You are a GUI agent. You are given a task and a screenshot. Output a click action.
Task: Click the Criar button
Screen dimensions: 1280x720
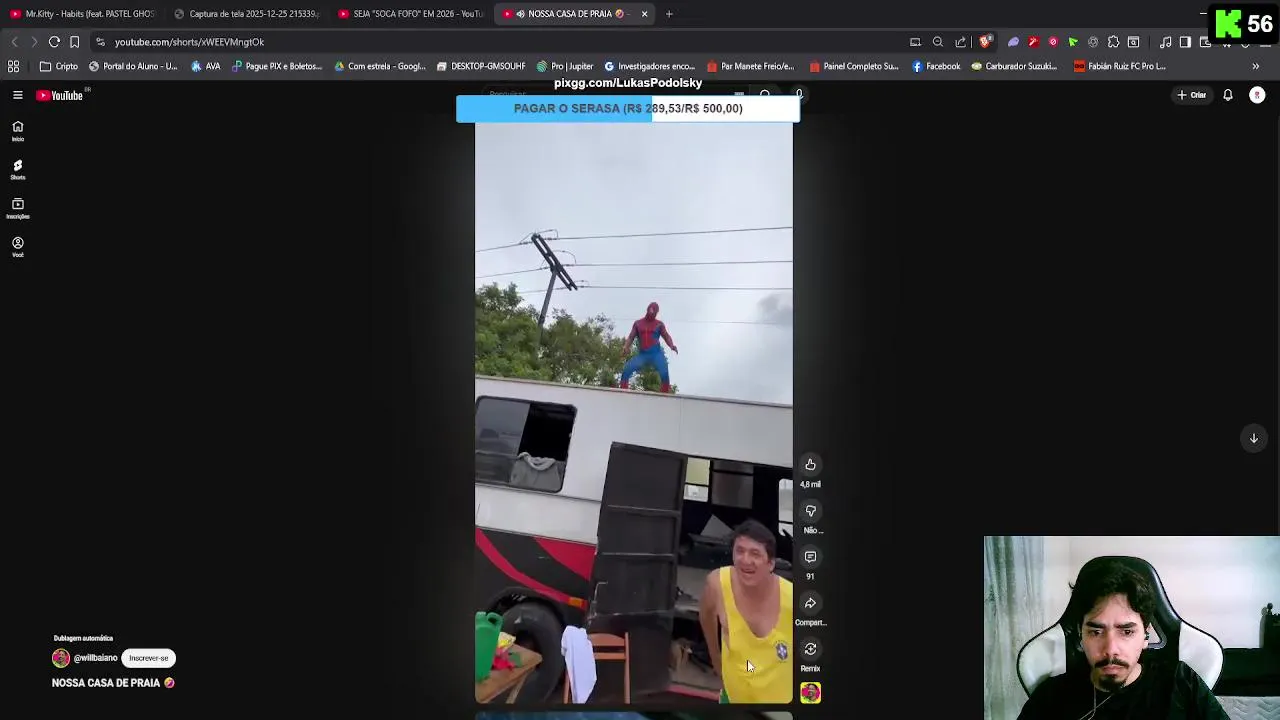coord(1191,95)
